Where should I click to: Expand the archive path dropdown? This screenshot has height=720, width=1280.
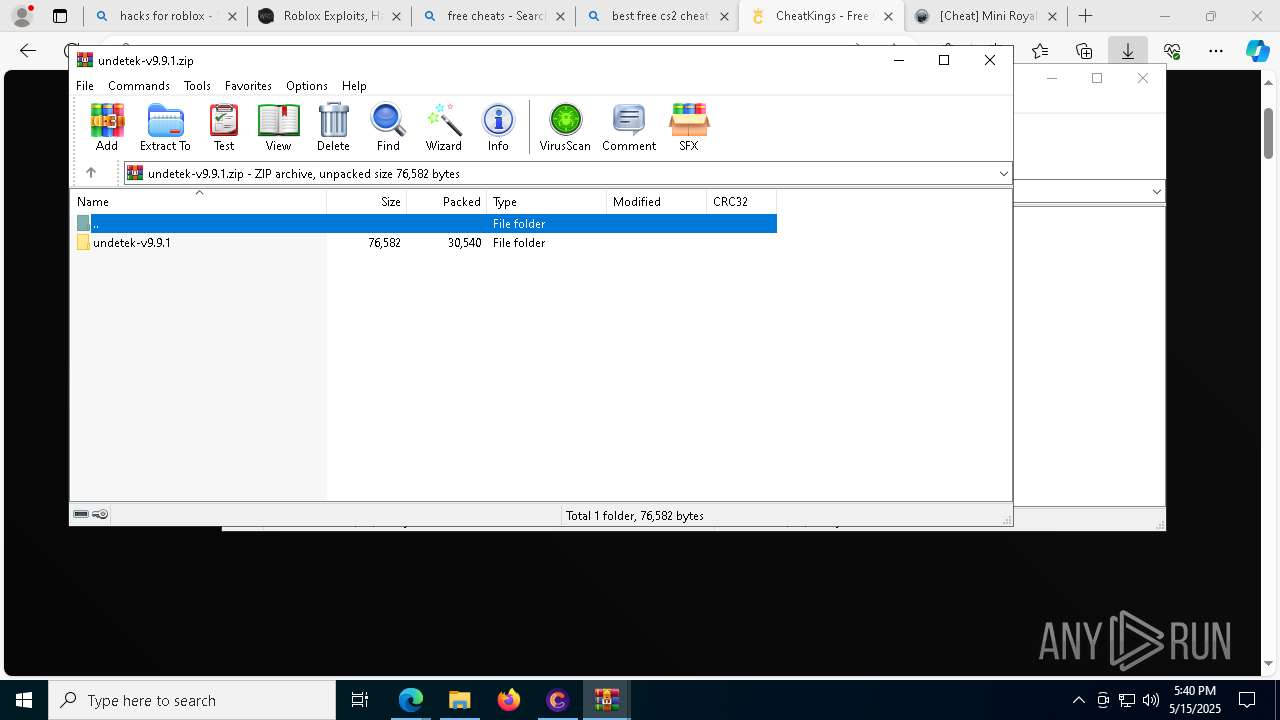click(1003, 173)
